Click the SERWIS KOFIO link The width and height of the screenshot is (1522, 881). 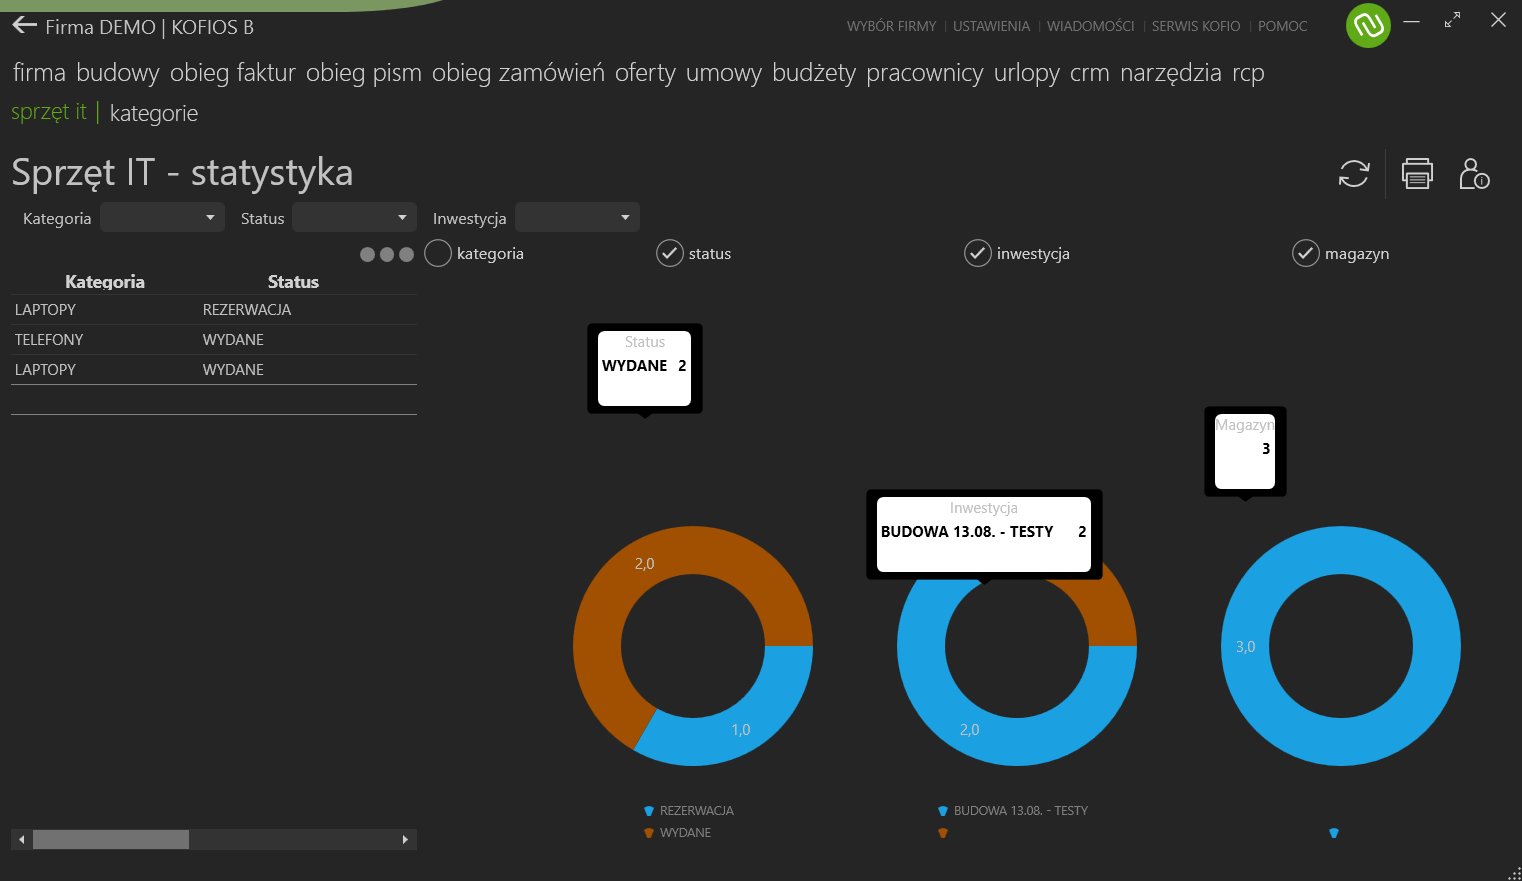point(1196,26)
